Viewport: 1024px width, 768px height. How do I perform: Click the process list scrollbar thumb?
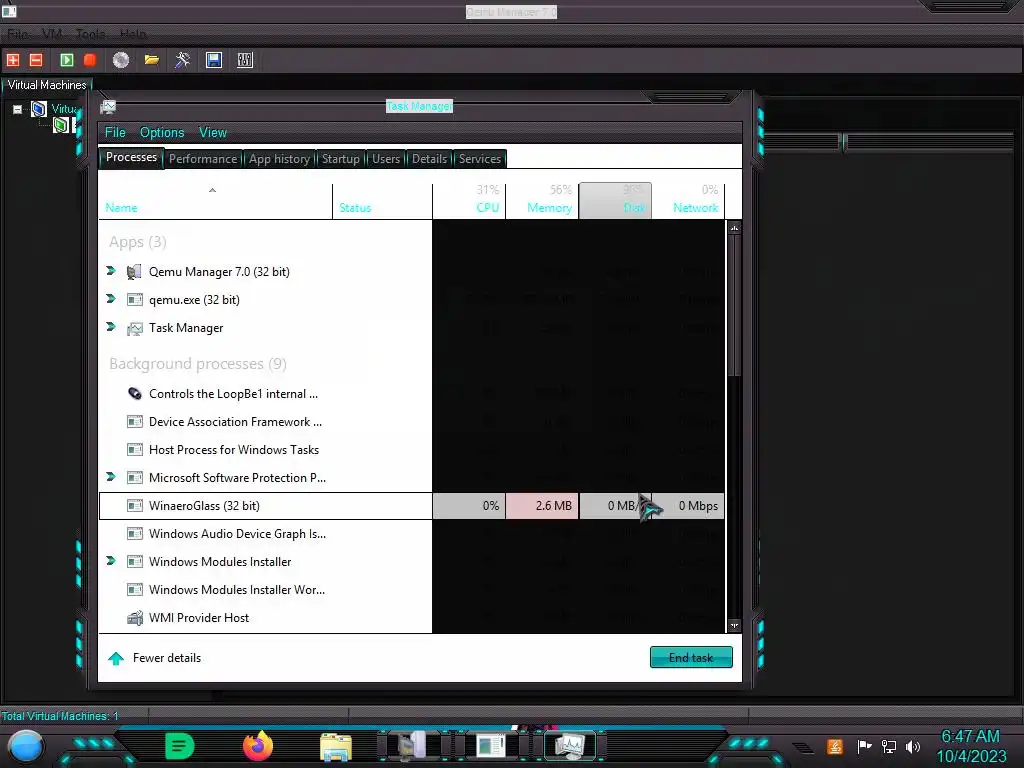pos(734,305)
